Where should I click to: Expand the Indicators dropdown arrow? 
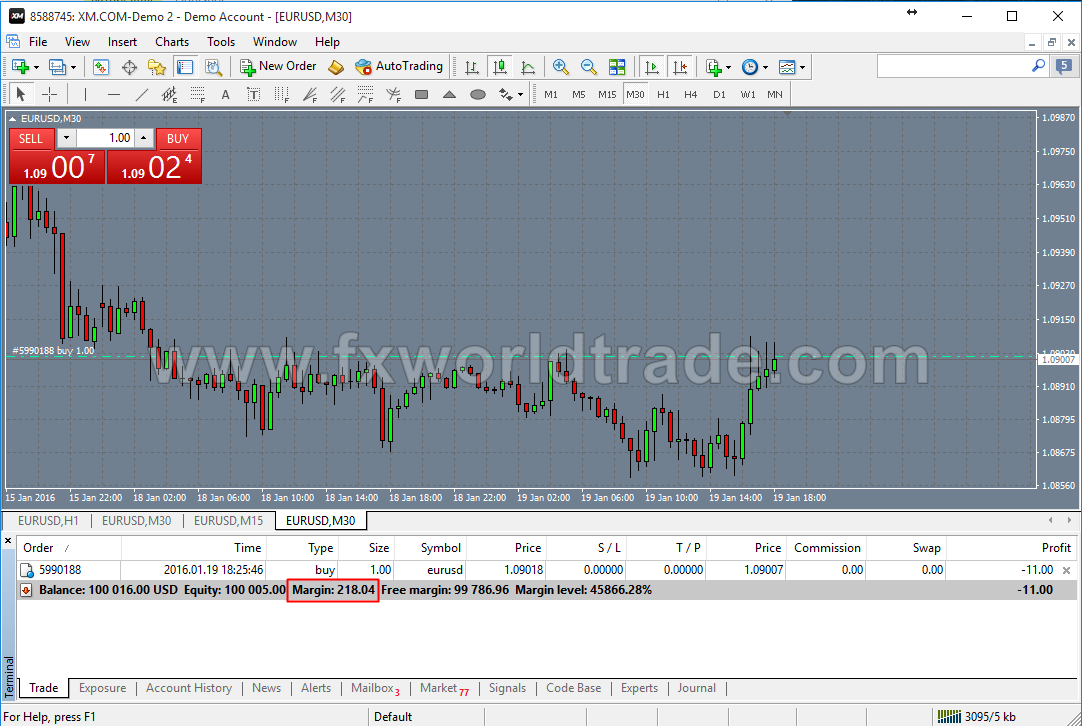click(x=729, y=68)
